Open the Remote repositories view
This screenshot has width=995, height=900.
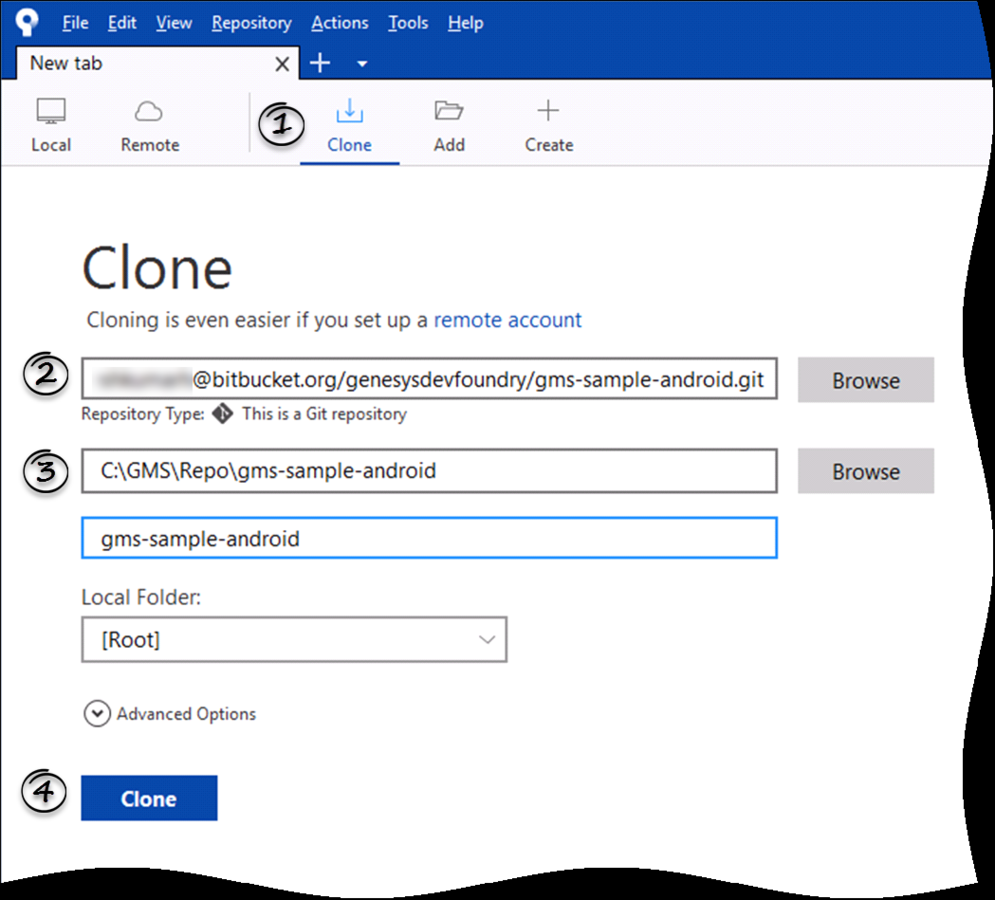tap(150, 126)
